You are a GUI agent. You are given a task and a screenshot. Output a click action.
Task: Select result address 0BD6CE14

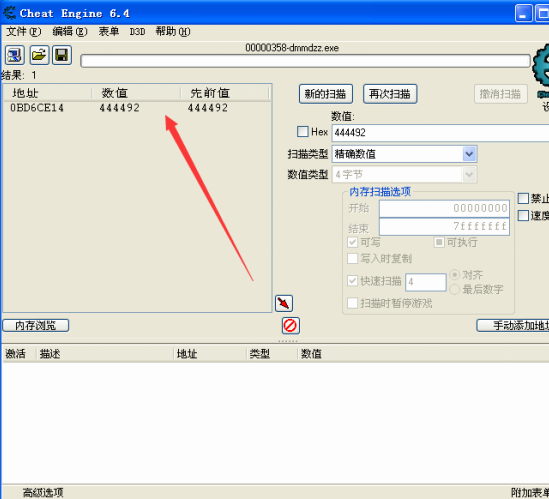click(37, 108)
